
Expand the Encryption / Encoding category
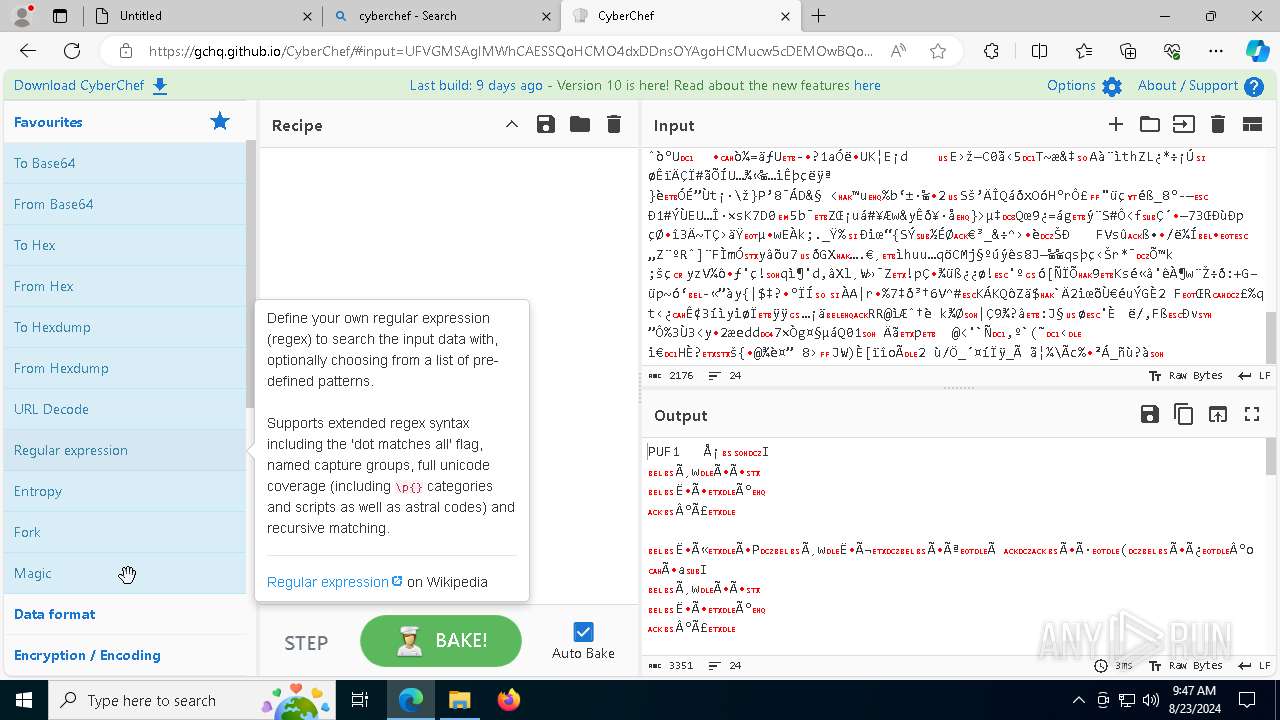click(125, 655)
